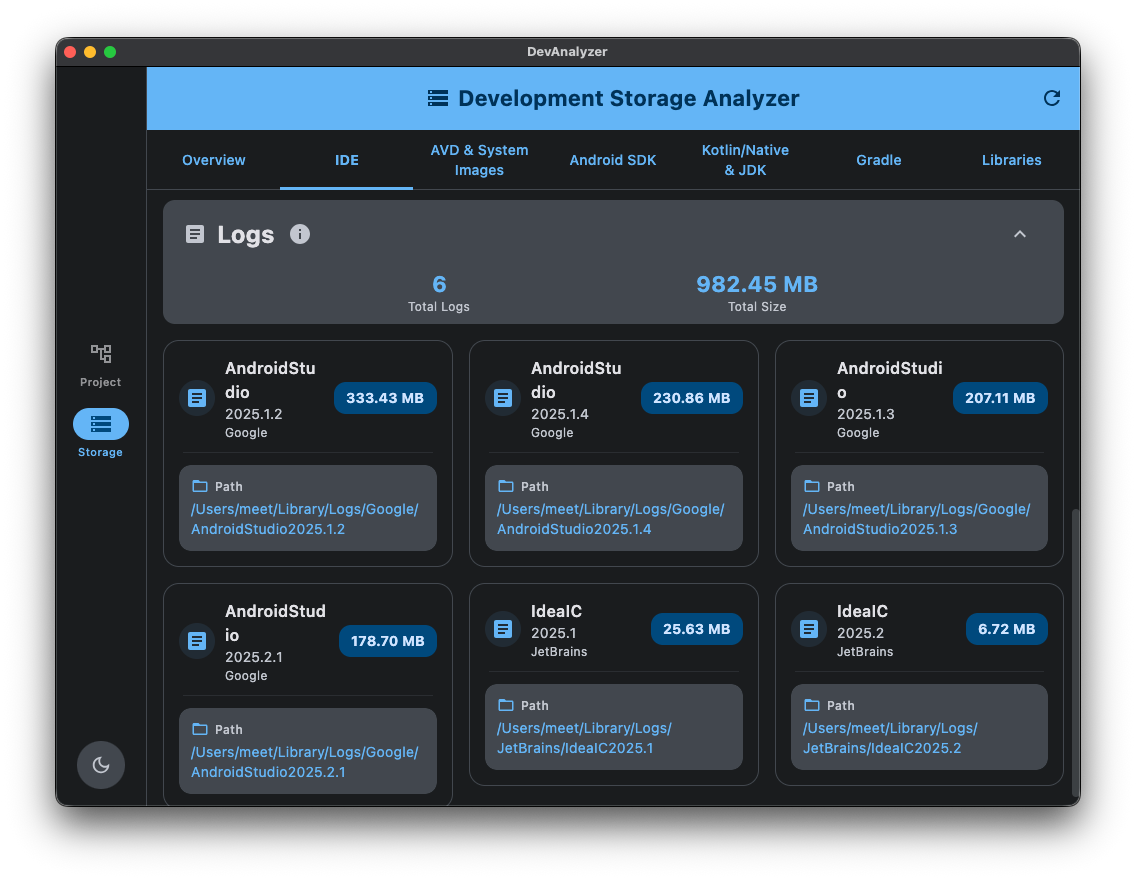Open the Kotlin/Native & JDK tab

click(746, 160)
